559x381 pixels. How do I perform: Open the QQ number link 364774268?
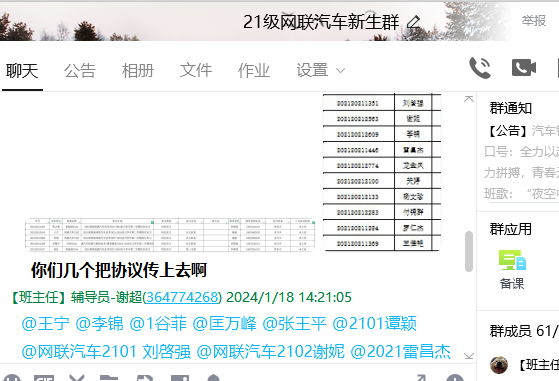[182, 297]
